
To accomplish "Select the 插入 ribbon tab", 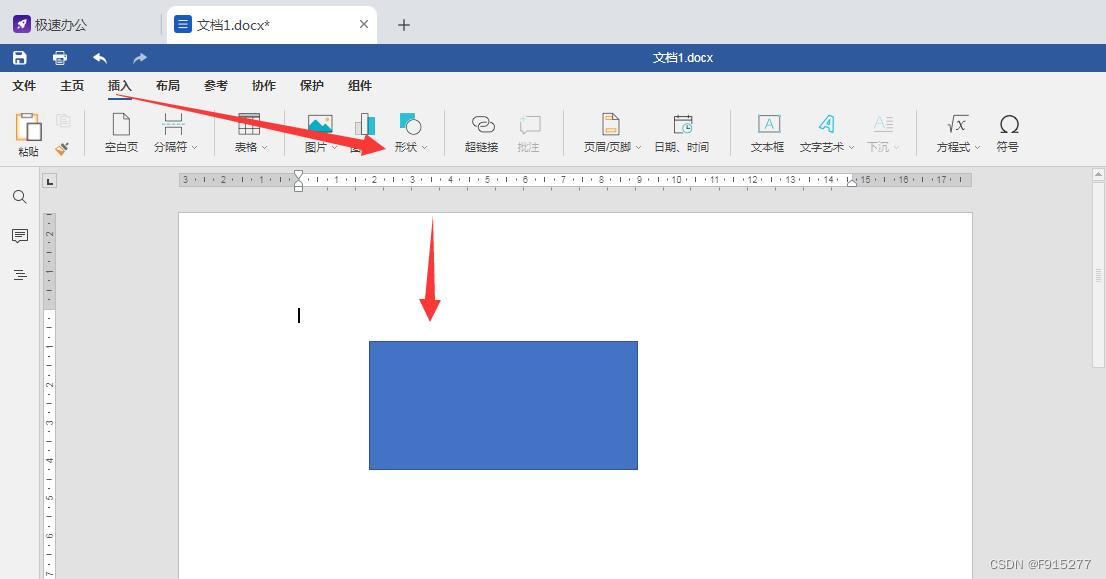I will pos(120,85).
